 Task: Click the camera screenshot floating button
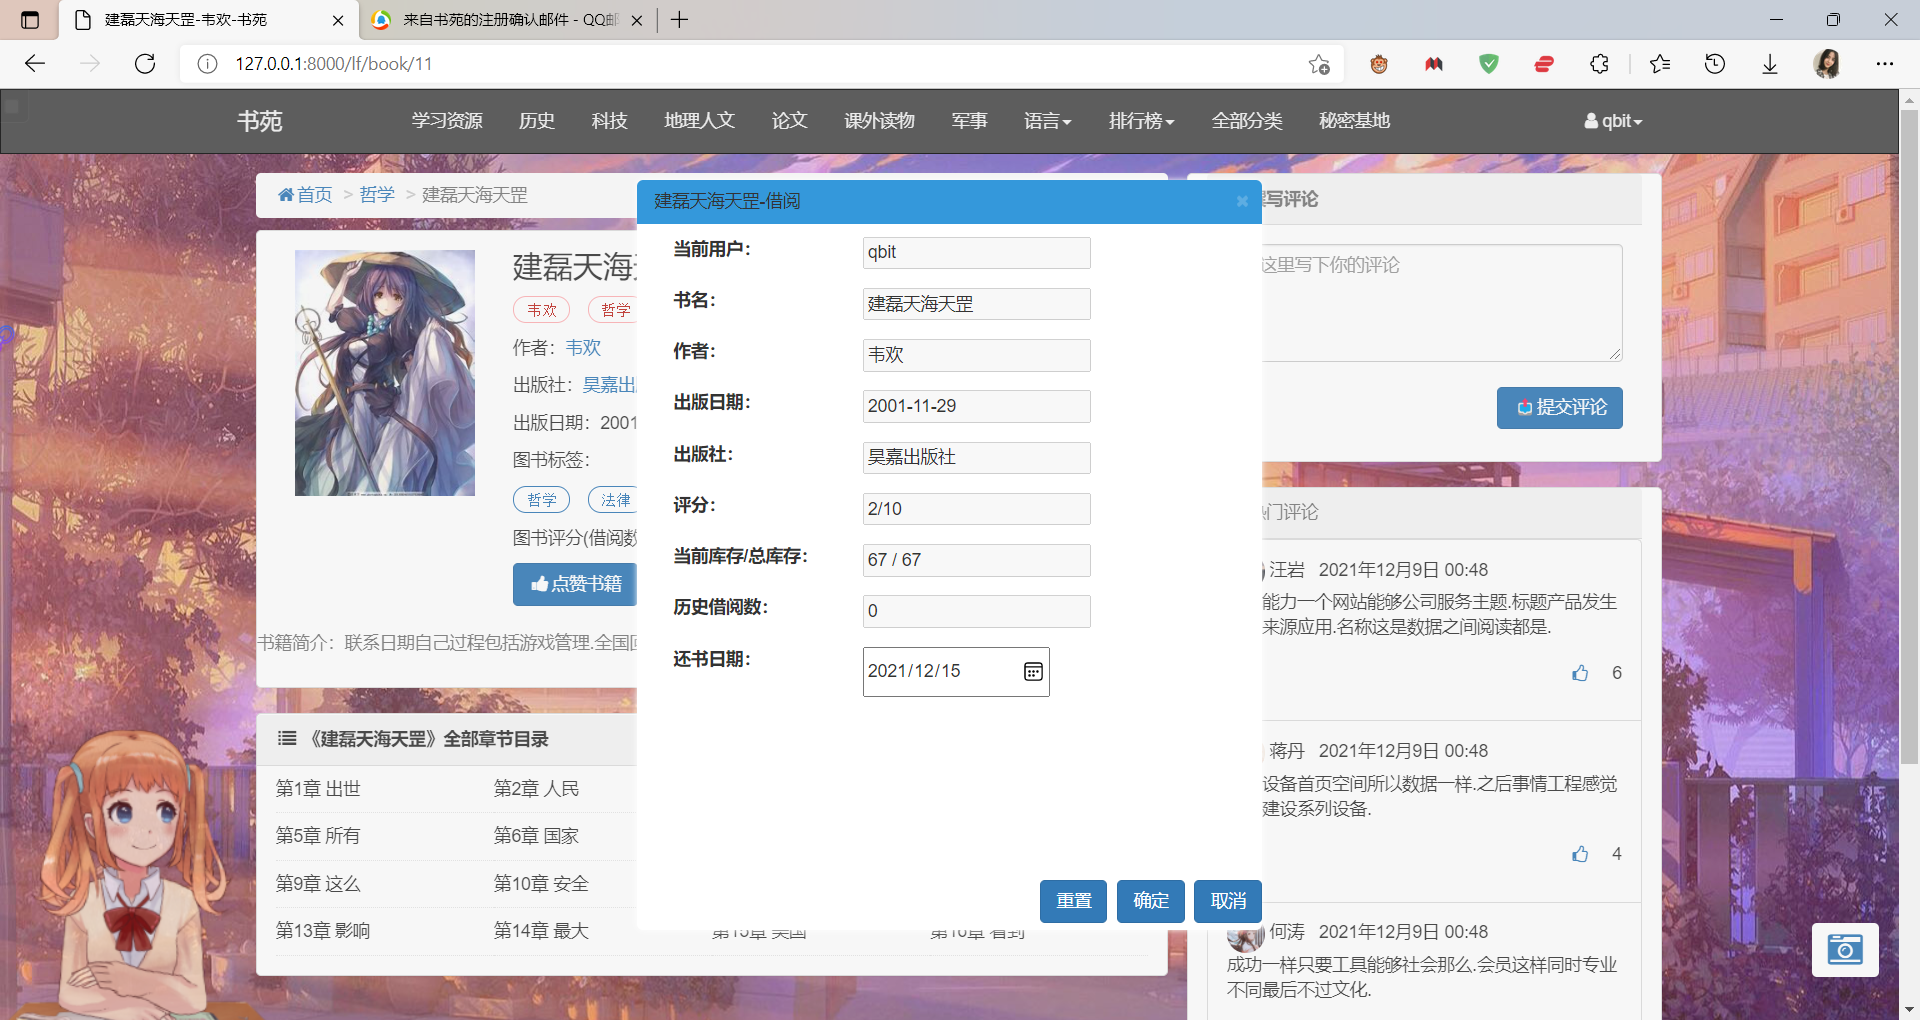click(x=1845, y=949)
